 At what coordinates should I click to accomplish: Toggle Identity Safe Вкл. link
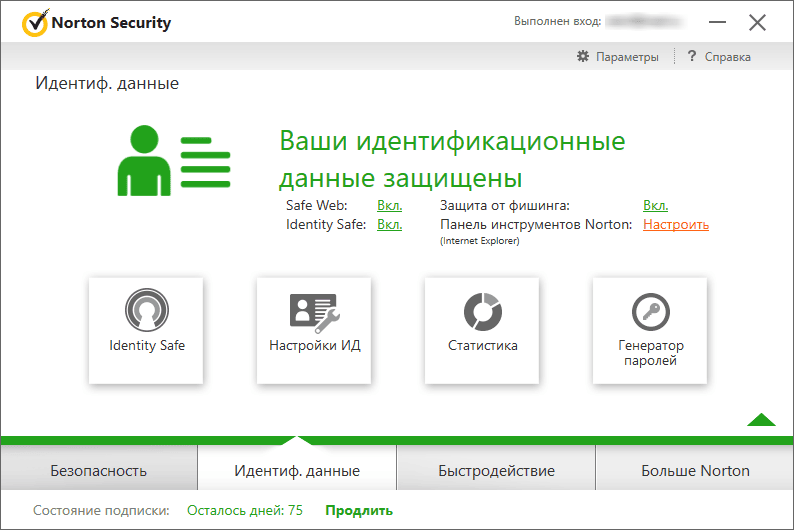point(389,224)
